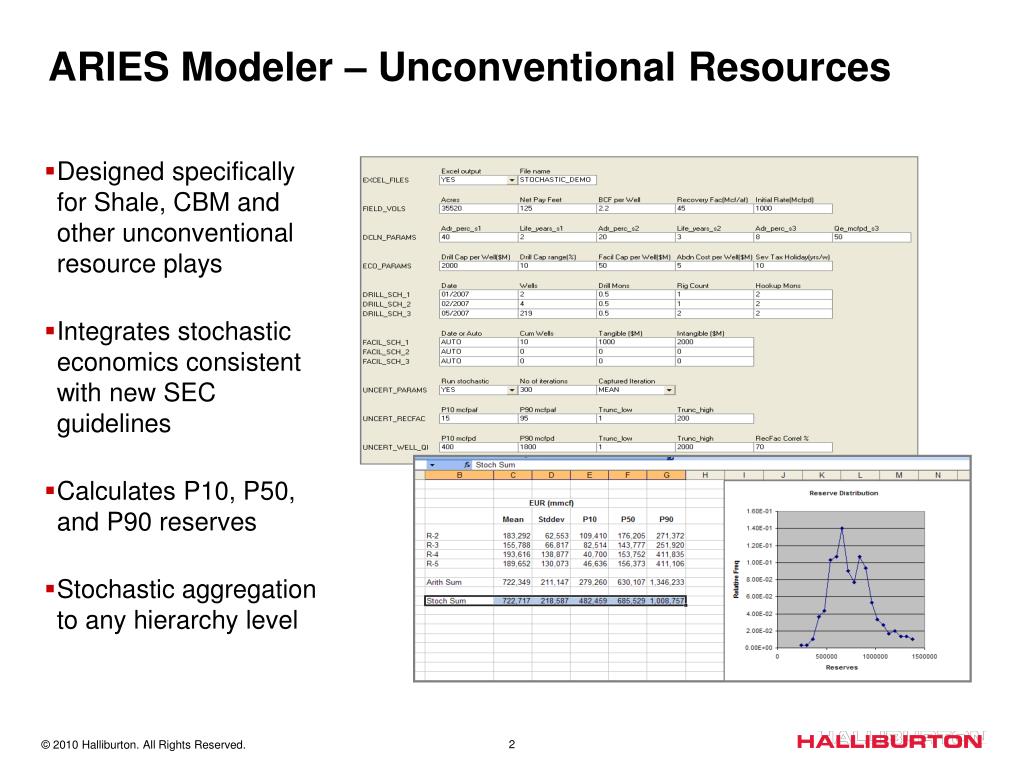This screenshot has width=1024, height=768.
Task: Click the Qe_mcfpd_s3 field showing 50
Action: pyautogui.click(x=871, y=238)
